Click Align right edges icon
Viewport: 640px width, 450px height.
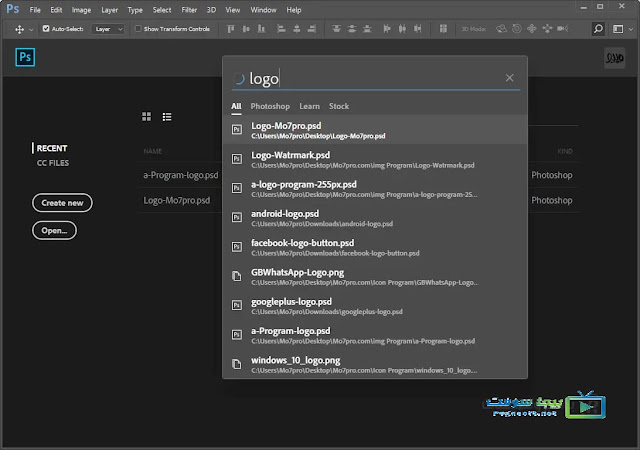click(312, 29)
